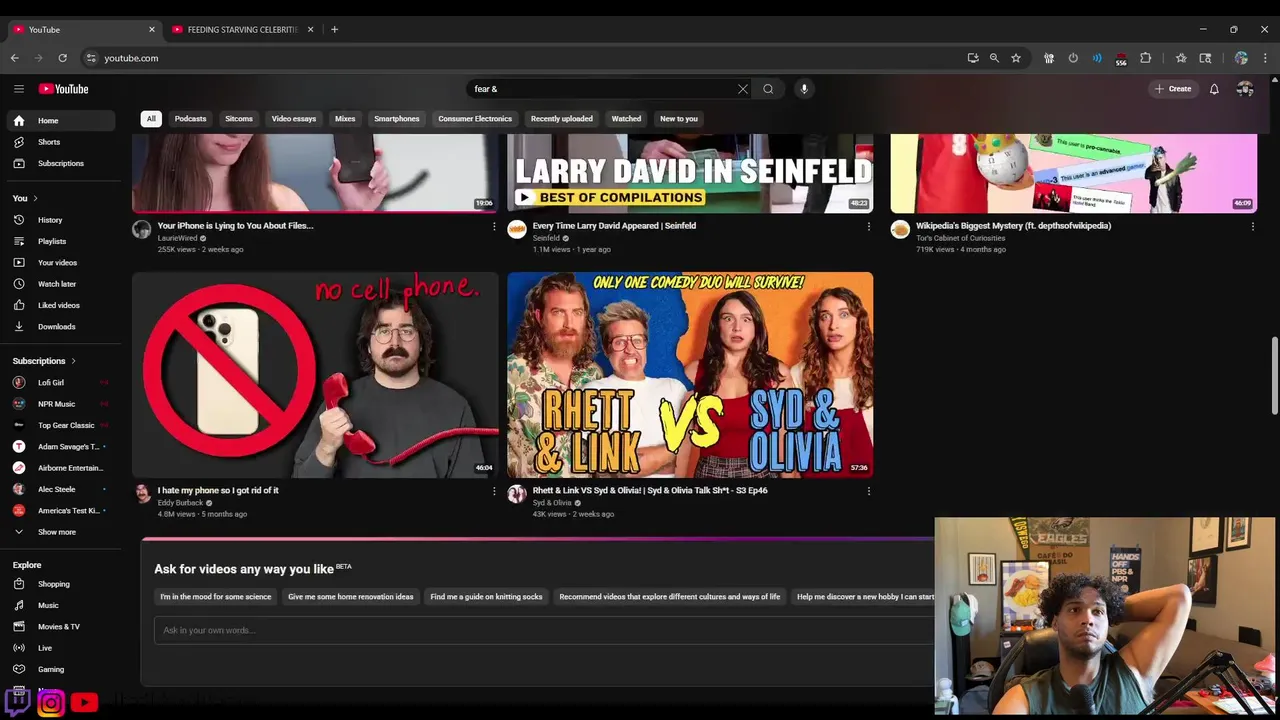Select the Consumer Electronics filter chip
Screen dimensions: 1280x720
pyautogui.click(x=475, y=119)
